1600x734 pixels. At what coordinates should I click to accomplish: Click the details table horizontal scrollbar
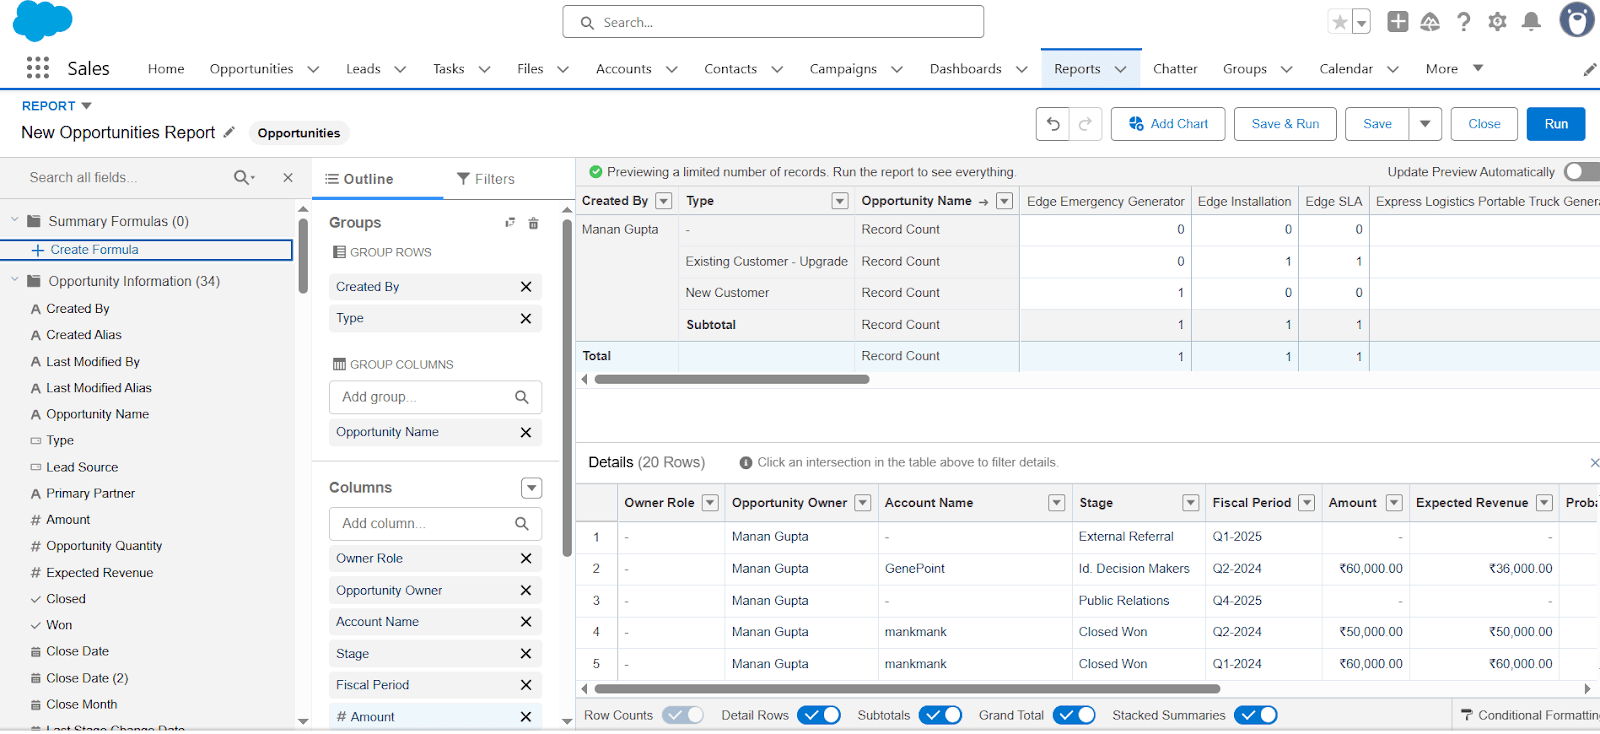pos(907,689)
